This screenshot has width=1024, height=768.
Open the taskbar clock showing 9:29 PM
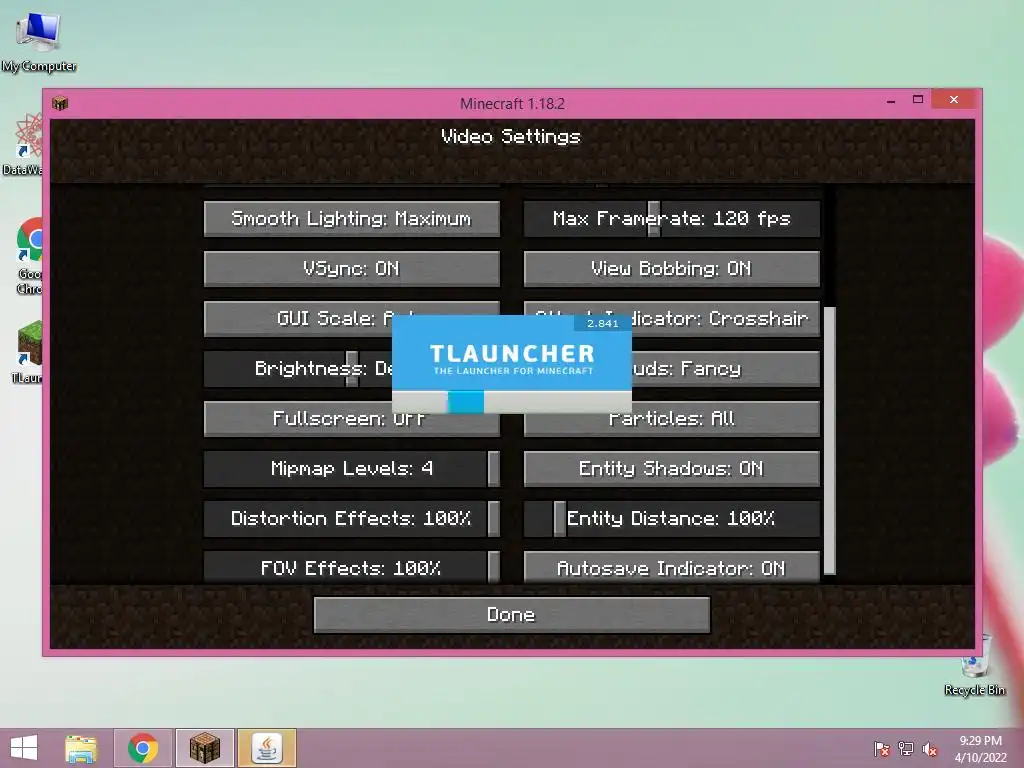tap(980, 749)
